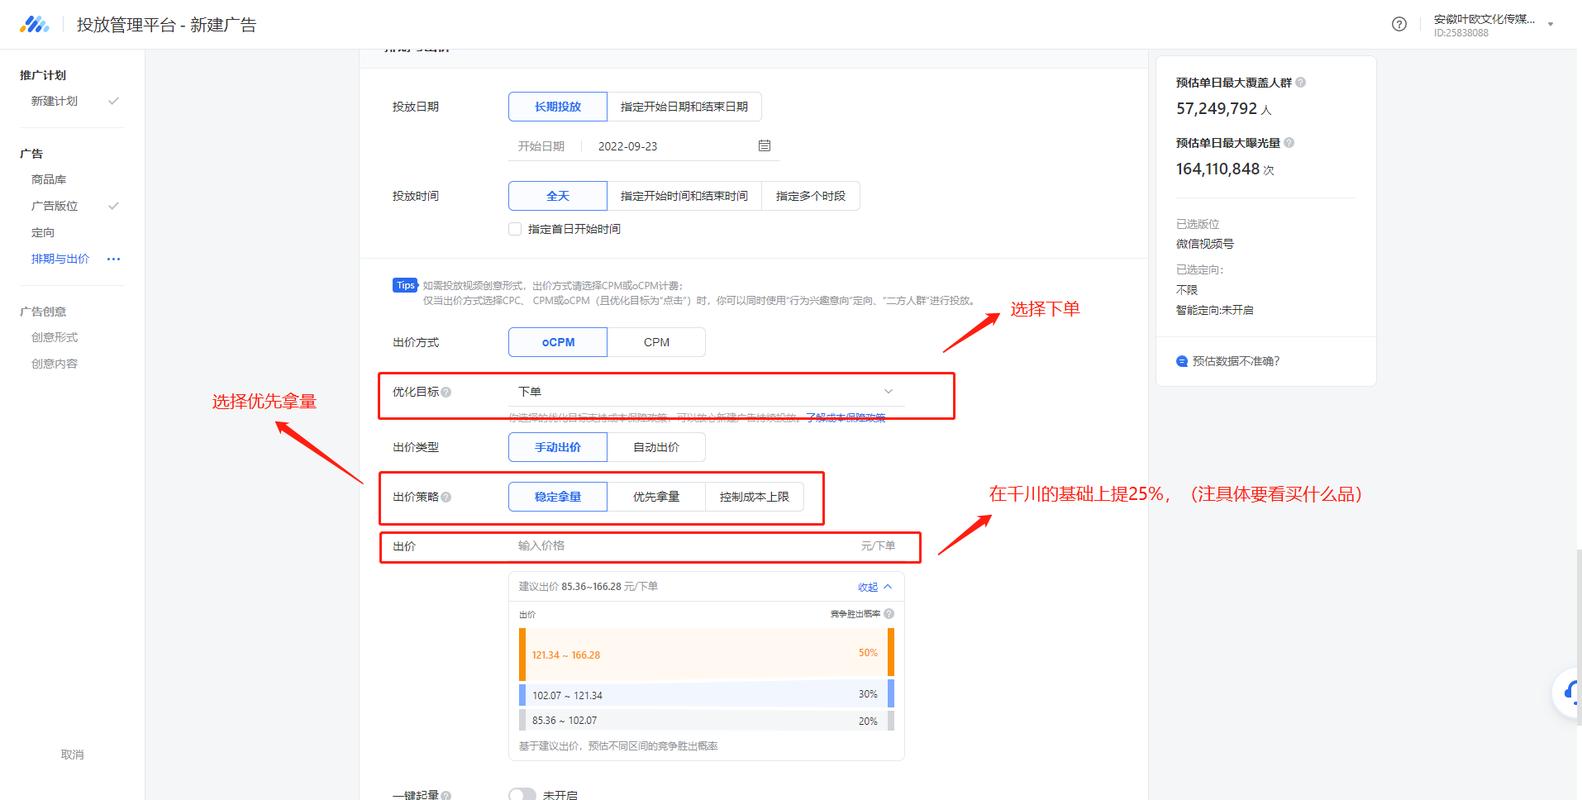Select 控制成本上限 strategy
This screenshot has height=800, width=1582.
point(754,497)
